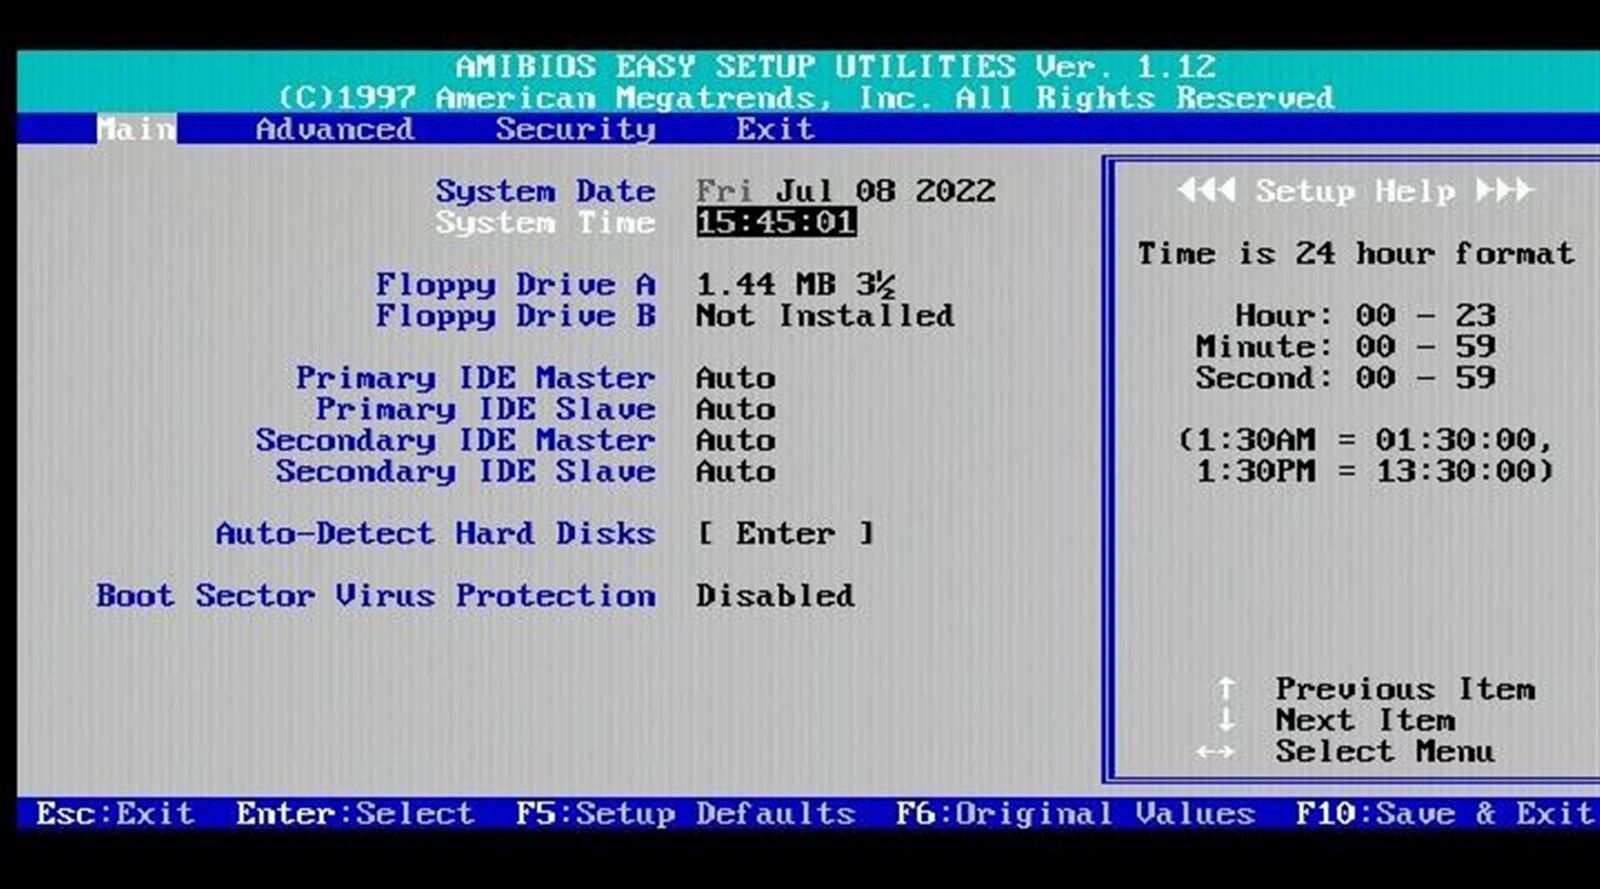Select Primary IDE Slave Auto value
Screen dimensions: 1600x889
[735, 409]
